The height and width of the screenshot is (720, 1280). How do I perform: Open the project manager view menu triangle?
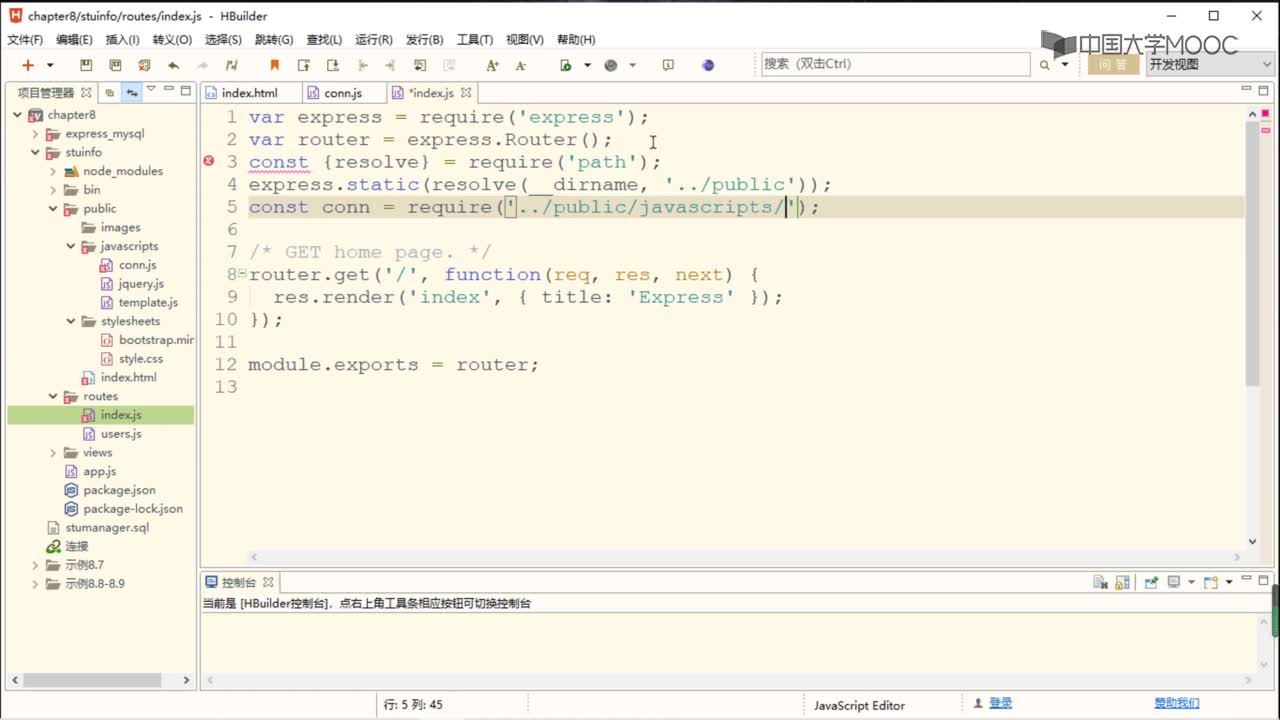pos(151,89)
